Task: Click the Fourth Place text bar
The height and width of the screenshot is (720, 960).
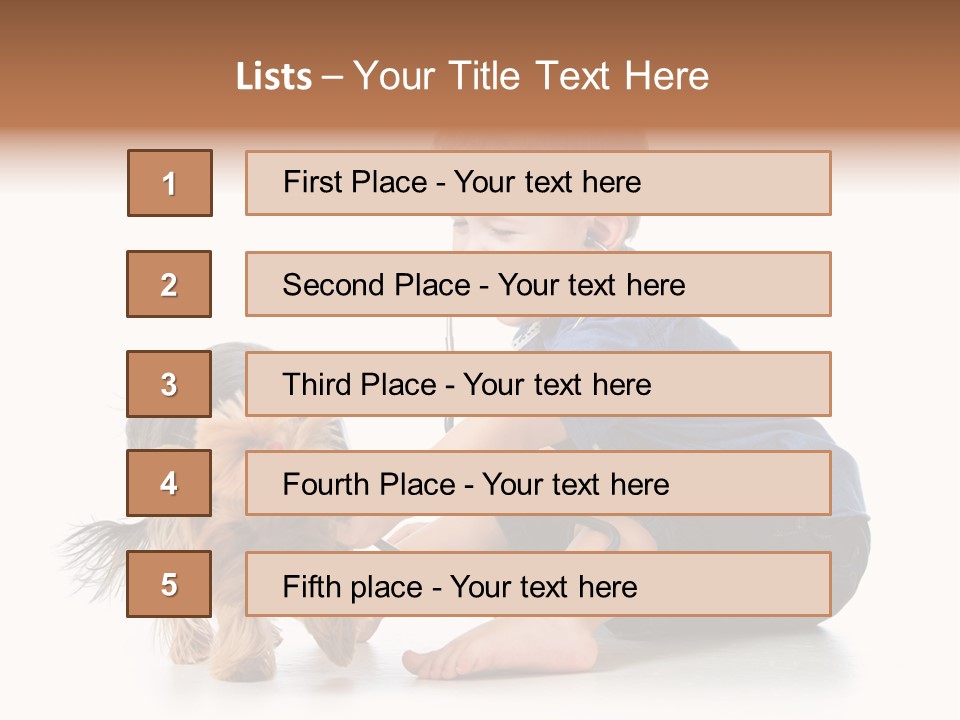Action: pos(538,484)
